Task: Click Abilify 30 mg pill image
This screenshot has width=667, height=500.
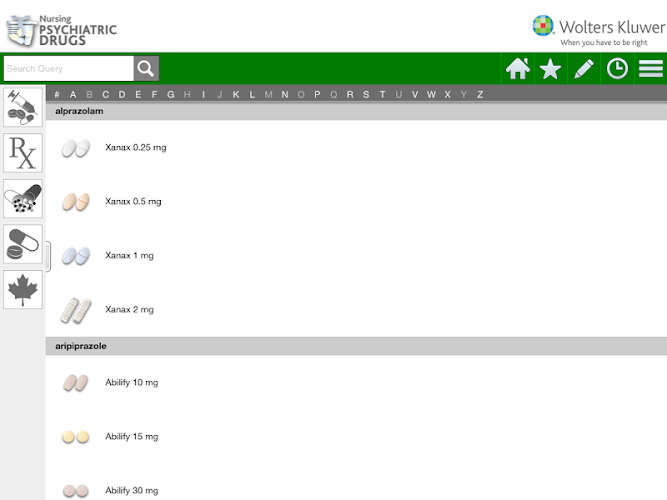Action: (x=76, y=491)
